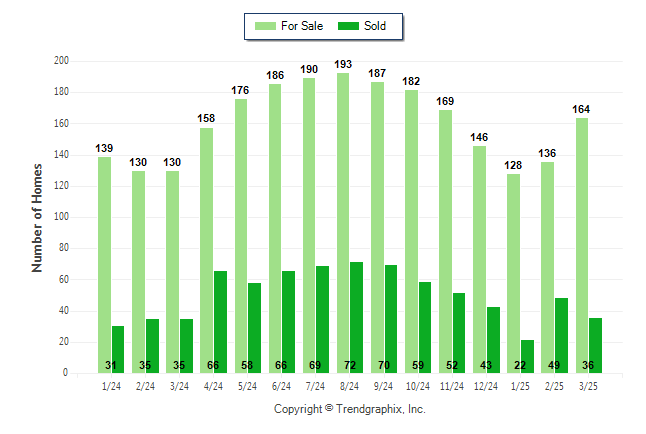The height and width of the screenshot is (434, 646).
Task: Click the Sold bar labeled 70
Action: tap(391, 319)
